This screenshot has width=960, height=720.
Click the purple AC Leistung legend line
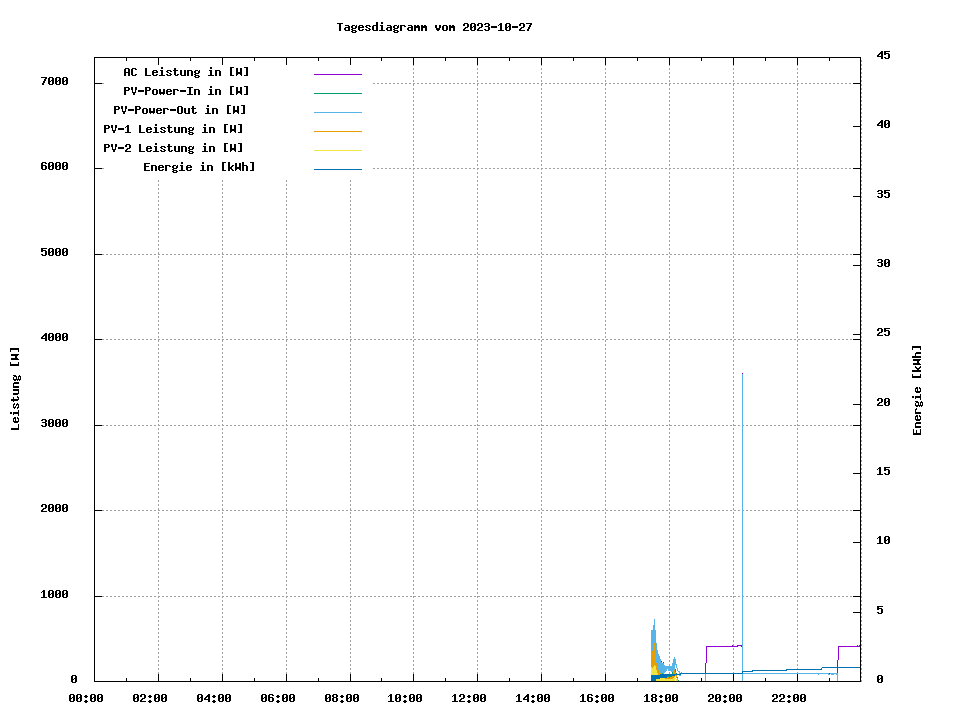[x=337, y=74]
